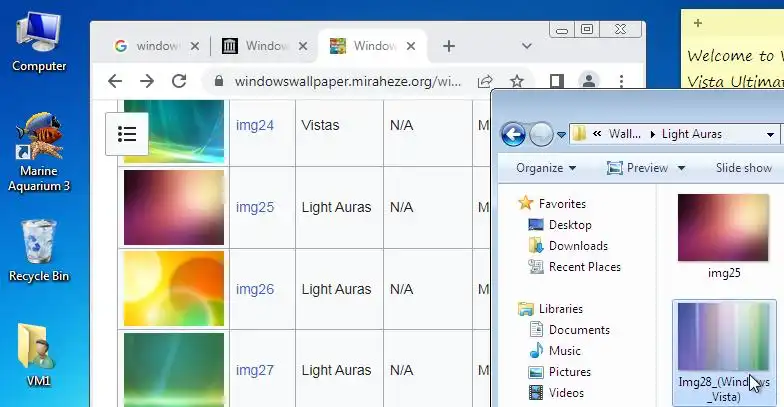Switch to second Window tab
This screenshot has height=407, width=784.
point(265,46)
